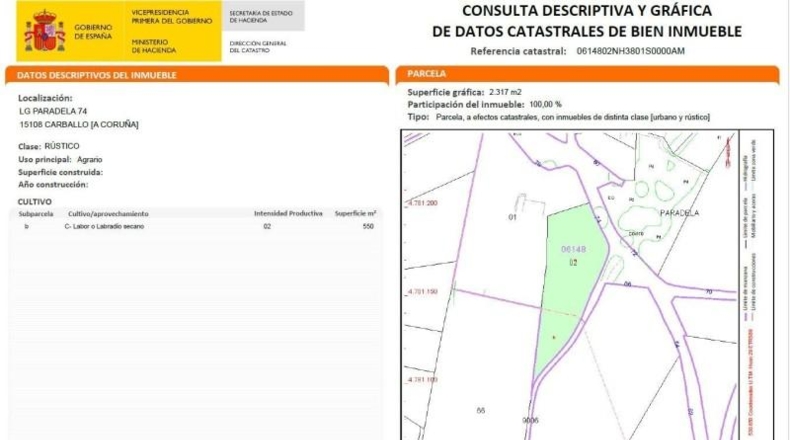790x440 pixels.
Task: Click the Spanish coat of arms emblem
Action: tap(45, 31)
